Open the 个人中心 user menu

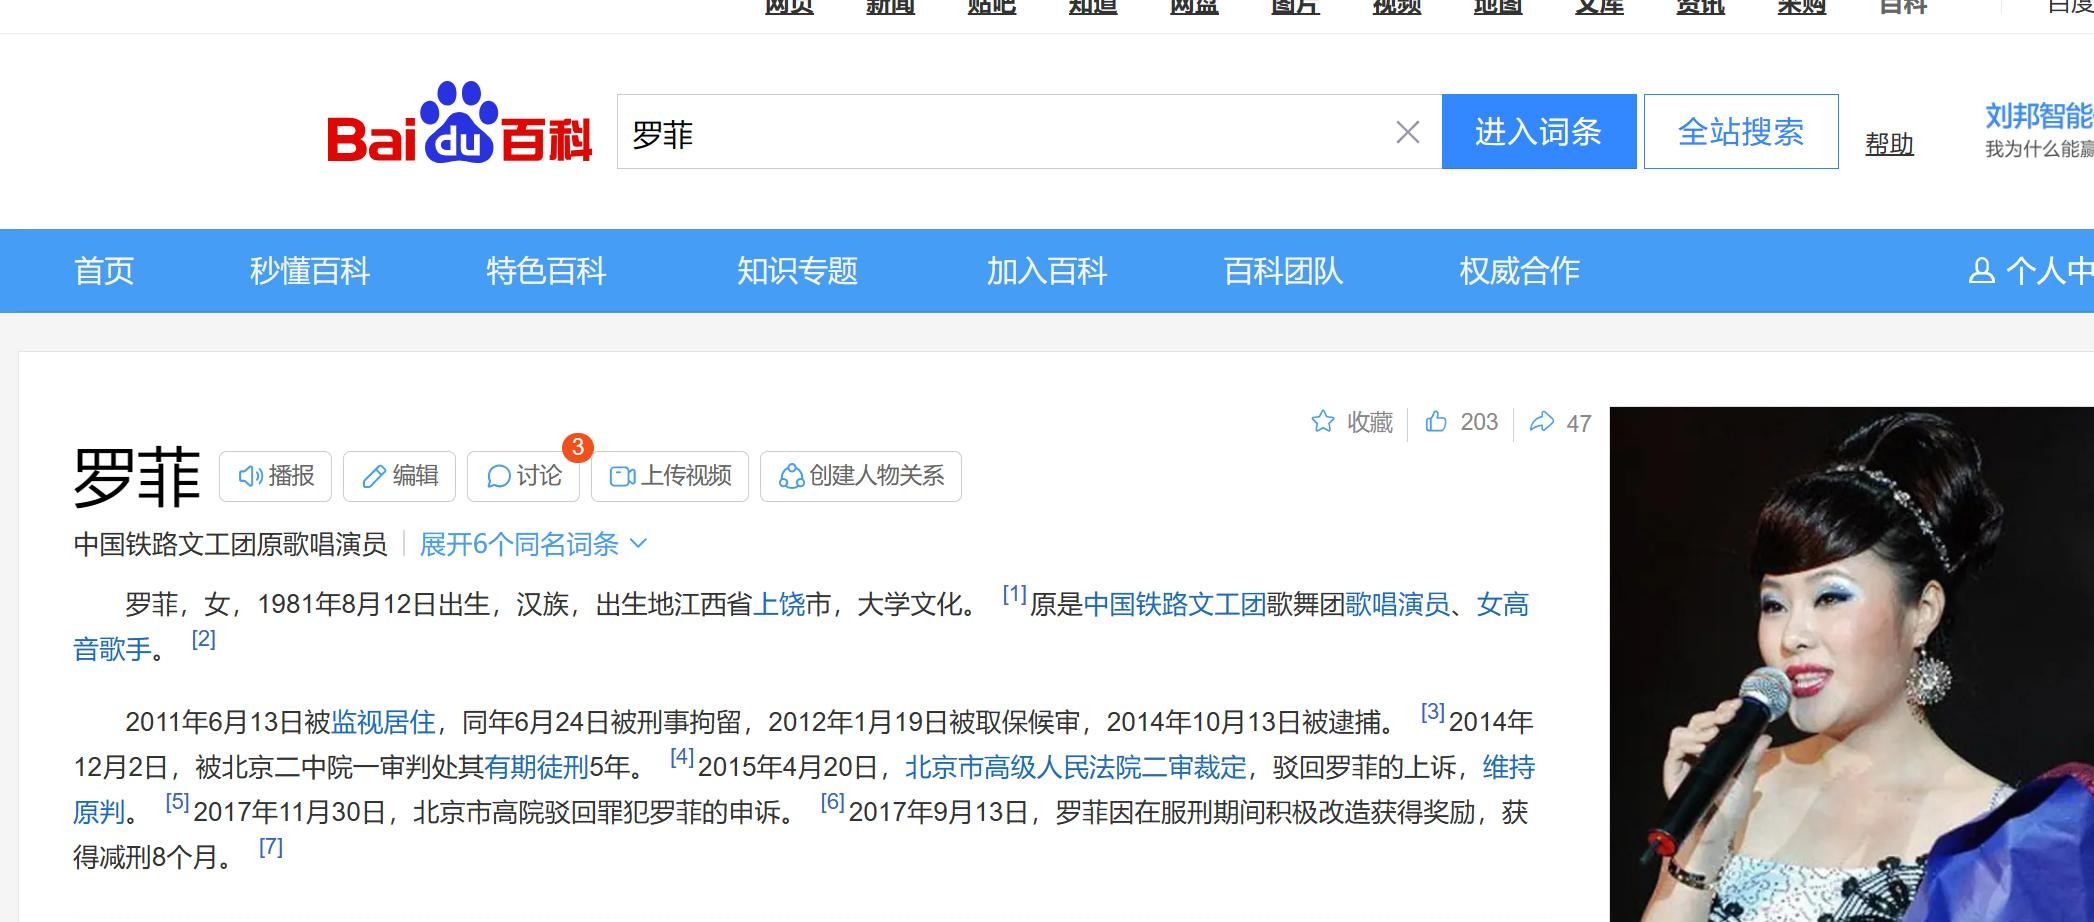(x=2030, y=271)
